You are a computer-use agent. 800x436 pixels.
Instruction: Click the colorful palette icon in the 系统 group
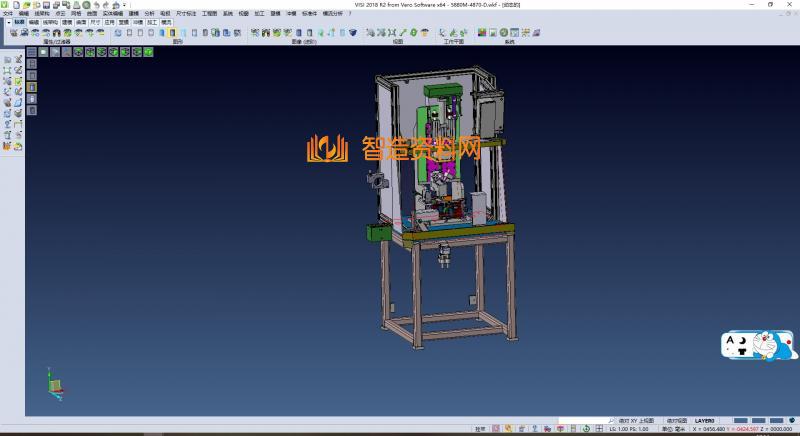click(481, 33)
